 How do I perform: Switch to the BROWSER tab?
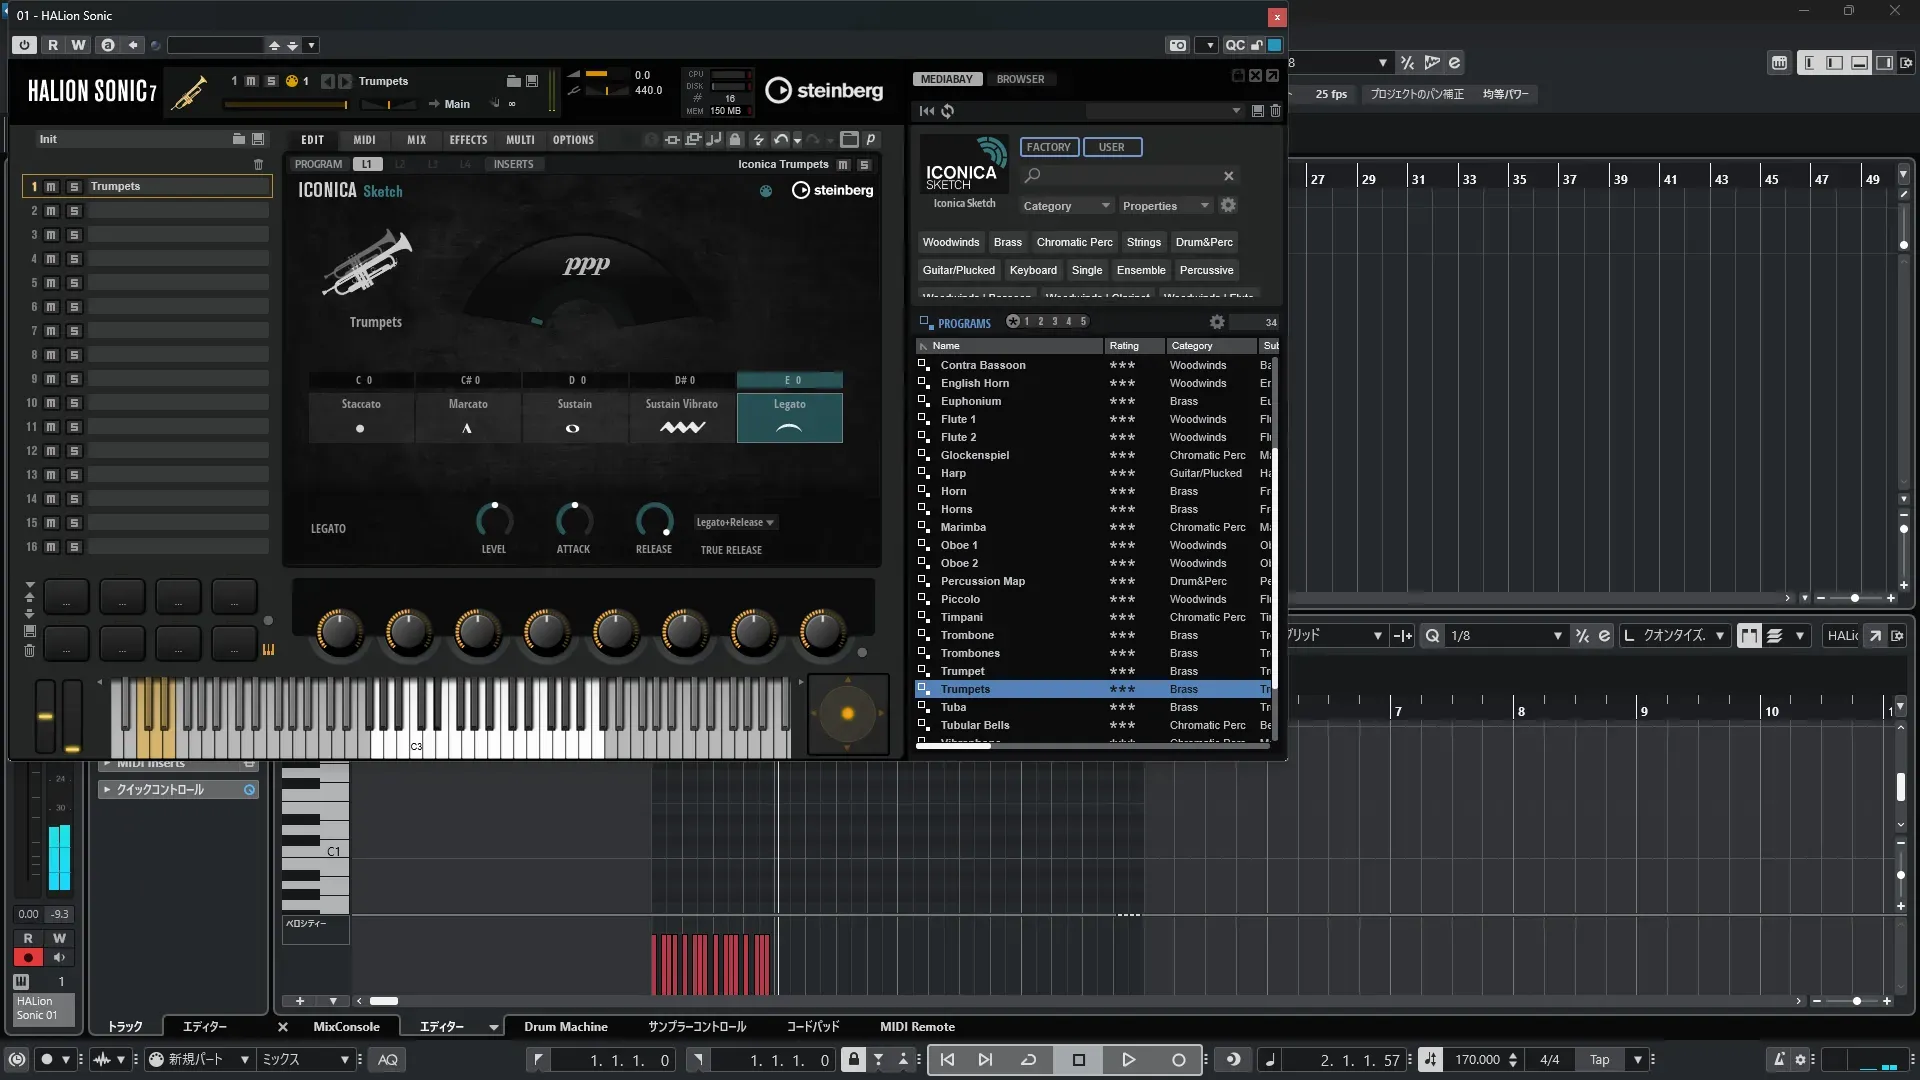point(1020,79)
